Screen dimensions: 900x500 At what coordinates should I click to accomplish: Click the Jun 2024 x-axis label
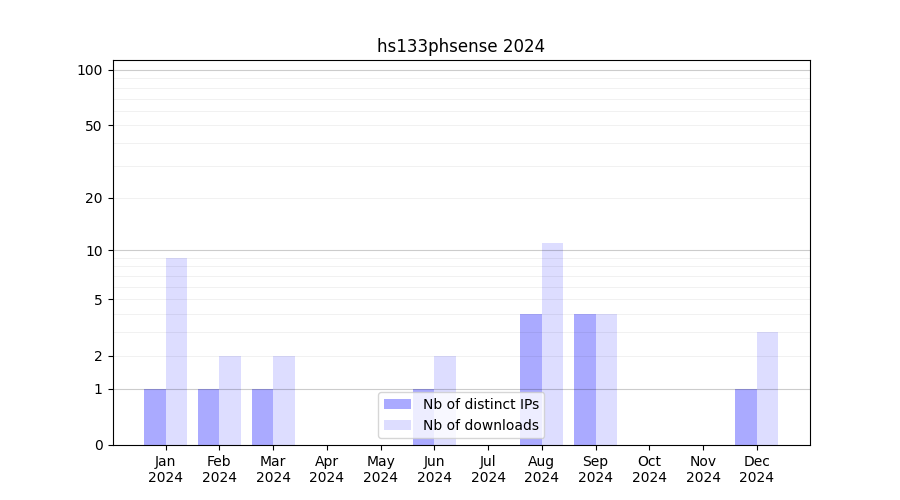pos(434,469)
